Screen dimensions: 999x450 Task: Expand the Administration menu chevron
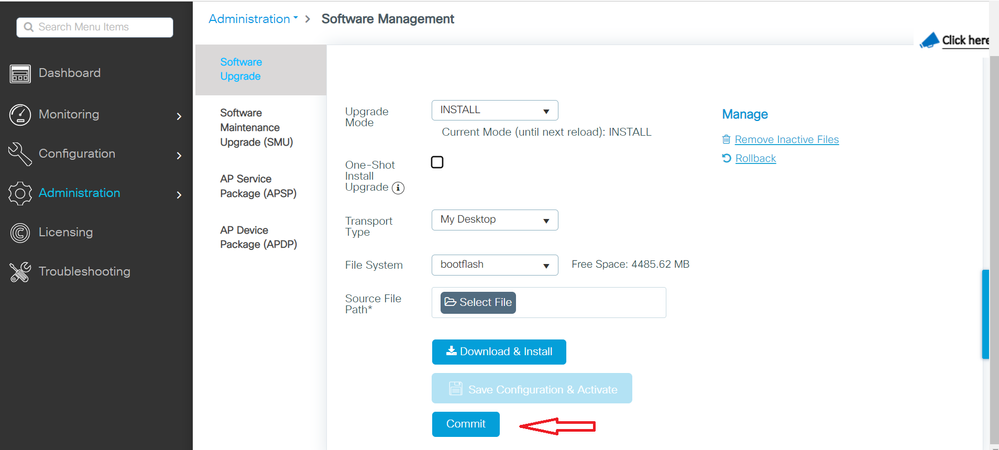click(x=179, y=195)
